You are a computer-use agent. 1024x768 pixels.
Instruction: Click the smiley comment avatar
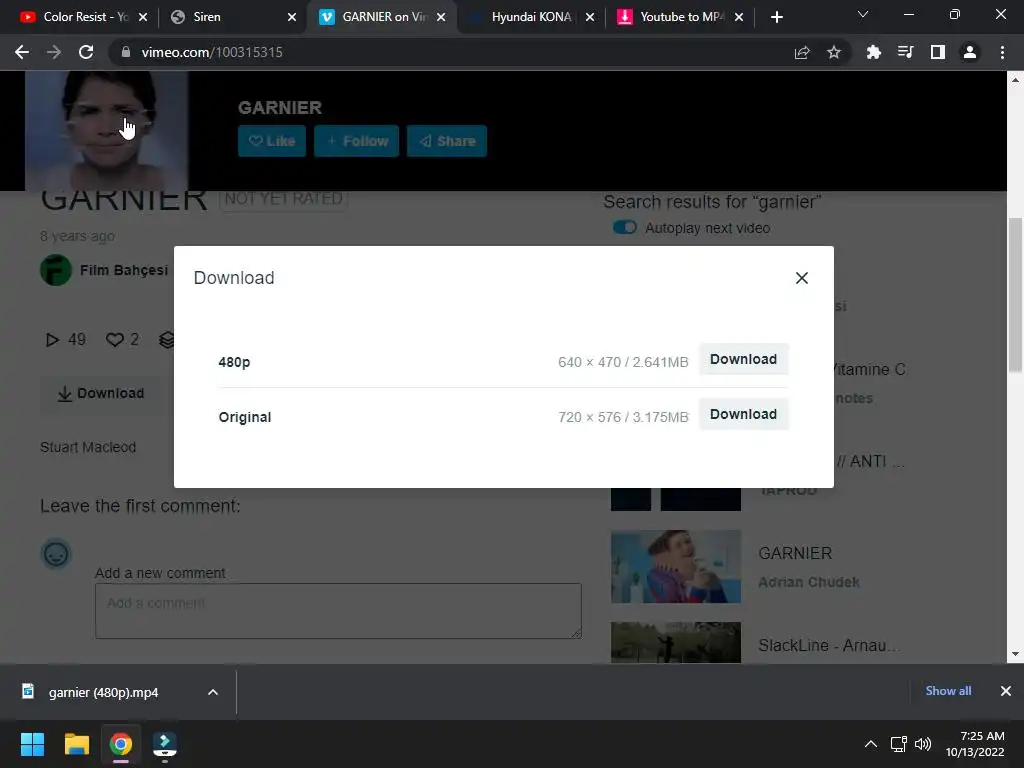[56, 554]
